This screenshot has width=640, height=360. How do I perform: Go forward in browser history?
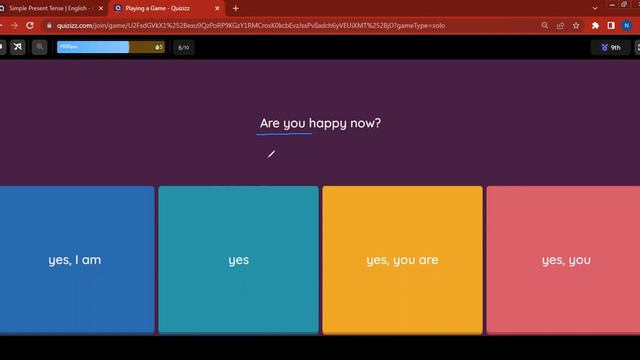click(x=14, y=25)
